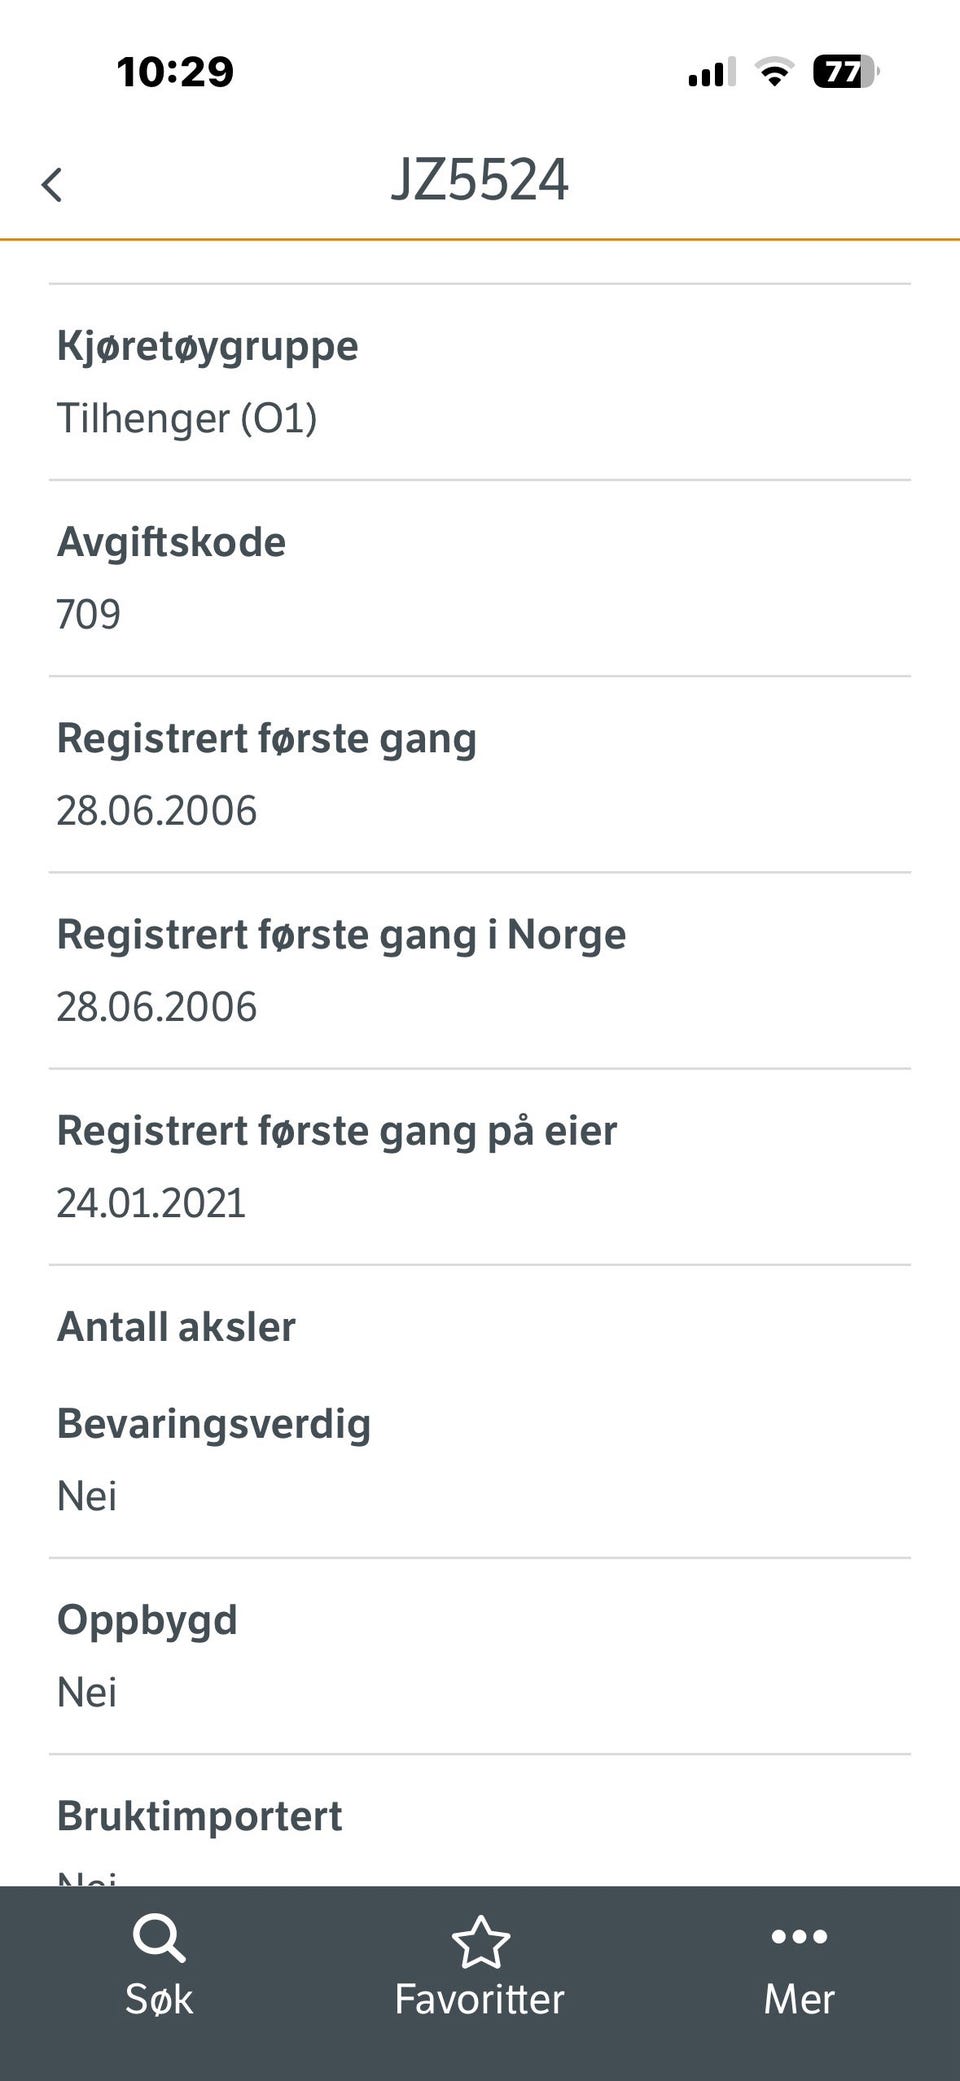This screenshot has width=960, height=2081.
Task: Switch to the Favoritter tab label
Action: click(480, 1999)
